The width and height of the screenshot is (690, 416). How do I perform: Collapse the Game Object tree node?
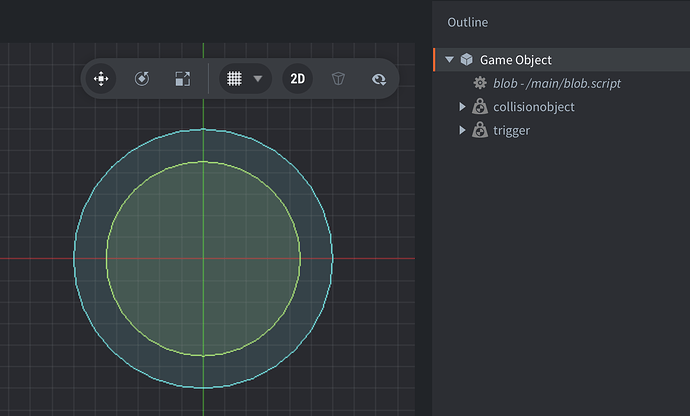click(x=450, y=60)
